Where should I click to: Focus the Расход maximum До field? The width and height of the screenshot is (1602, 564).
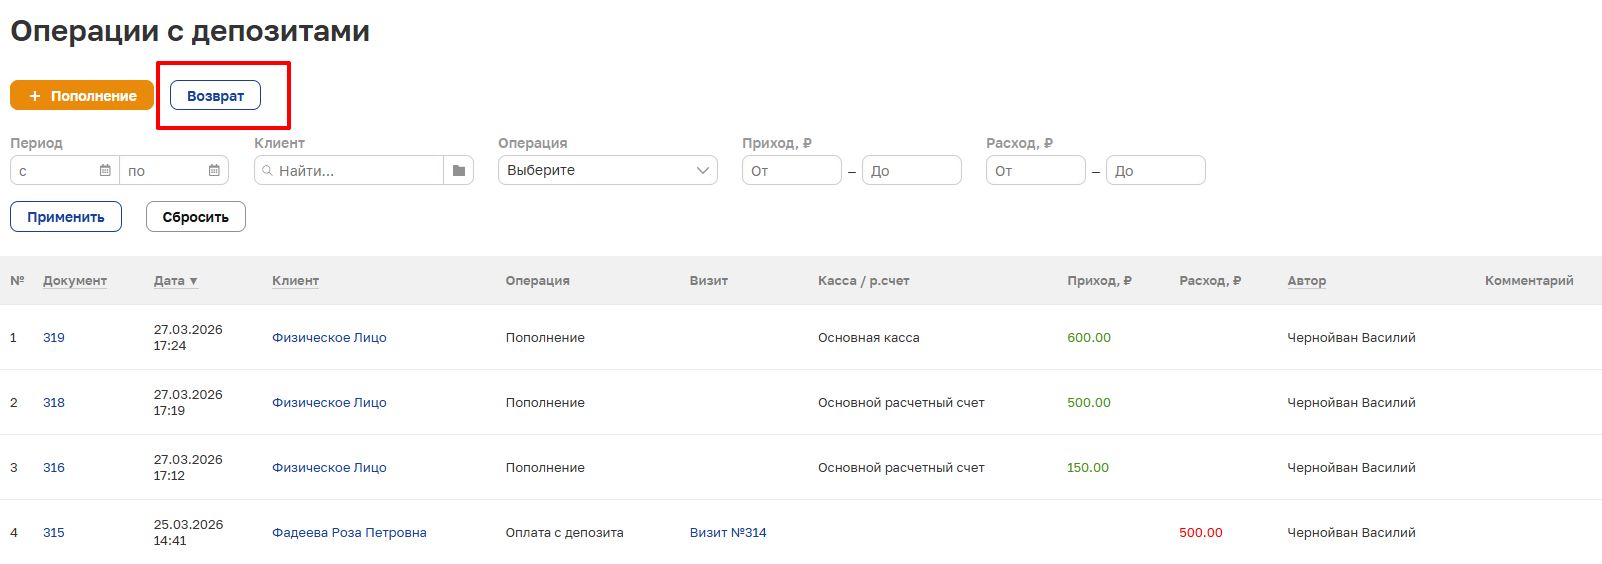1155,171
